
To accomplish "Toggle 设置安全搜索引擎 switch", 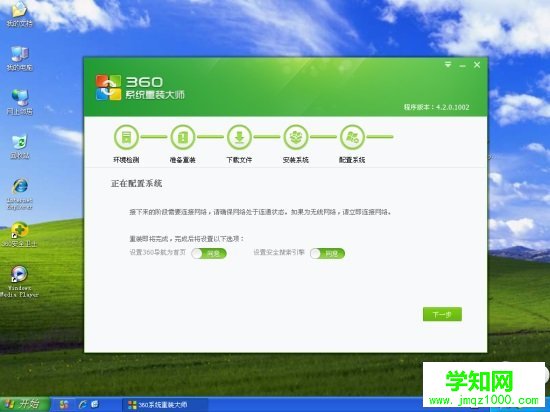I will pyautogui.click(x=328, y=253).
